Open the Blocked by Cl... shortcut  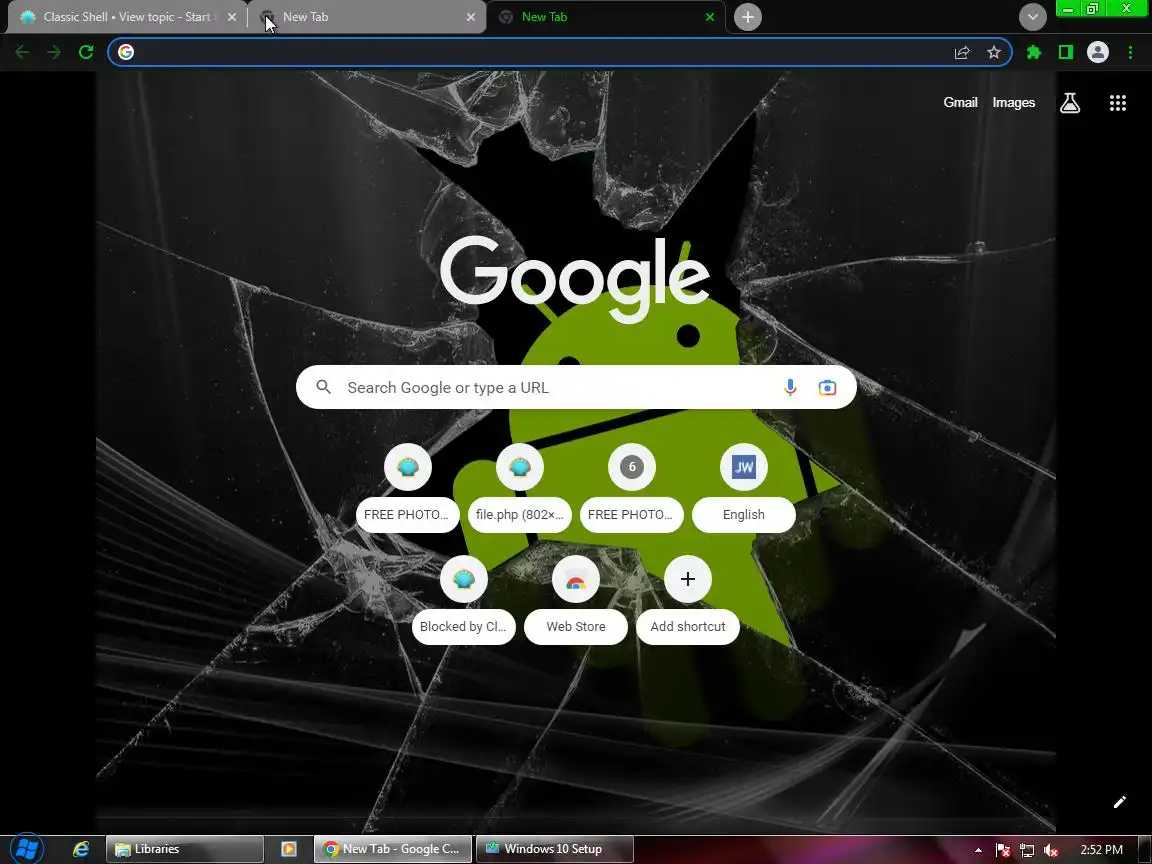pyautogui.click(x=464, y=600)
